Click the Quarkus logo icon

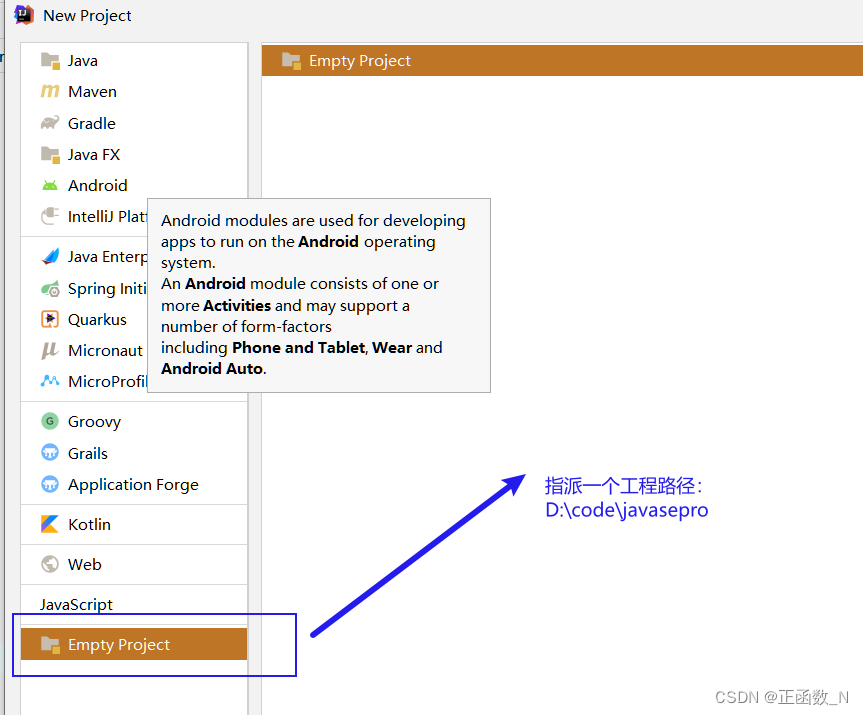click(50, 319)
